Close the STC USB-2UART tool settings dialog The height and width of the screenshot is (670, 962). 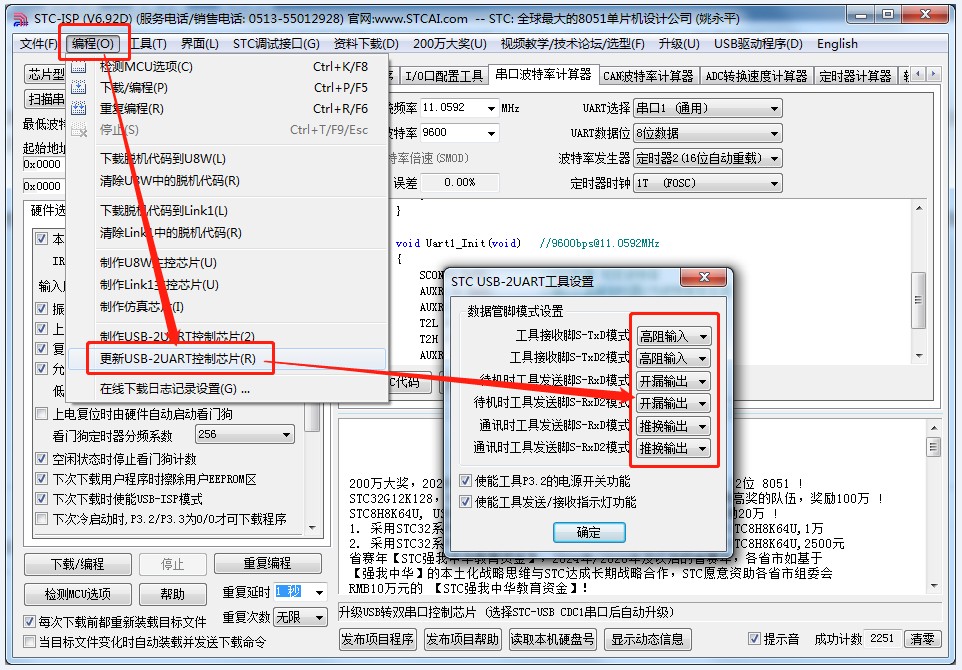coord(704,277)
